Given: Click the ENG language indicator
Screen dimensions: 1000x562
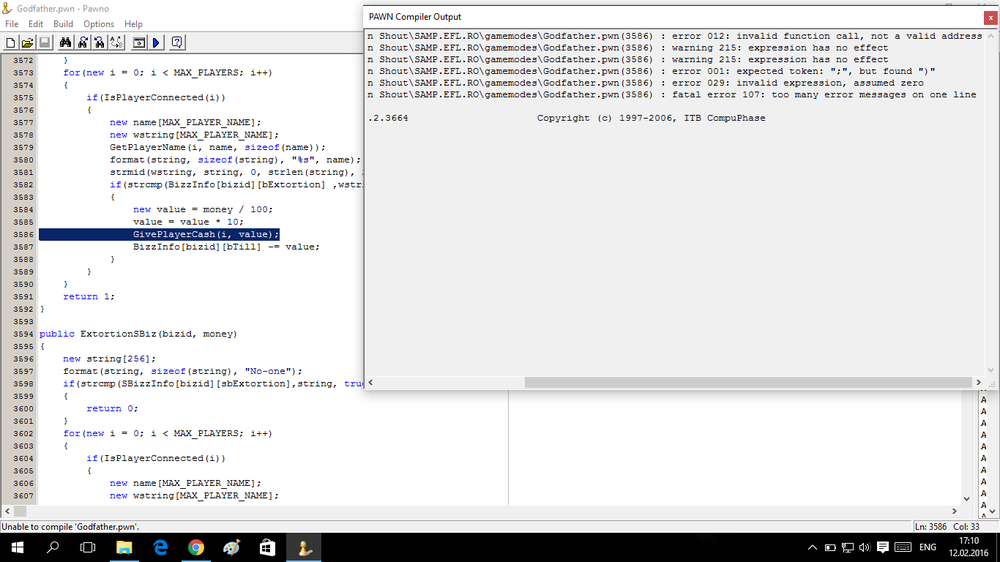Looking at the screenshot, I should [927, 547].
